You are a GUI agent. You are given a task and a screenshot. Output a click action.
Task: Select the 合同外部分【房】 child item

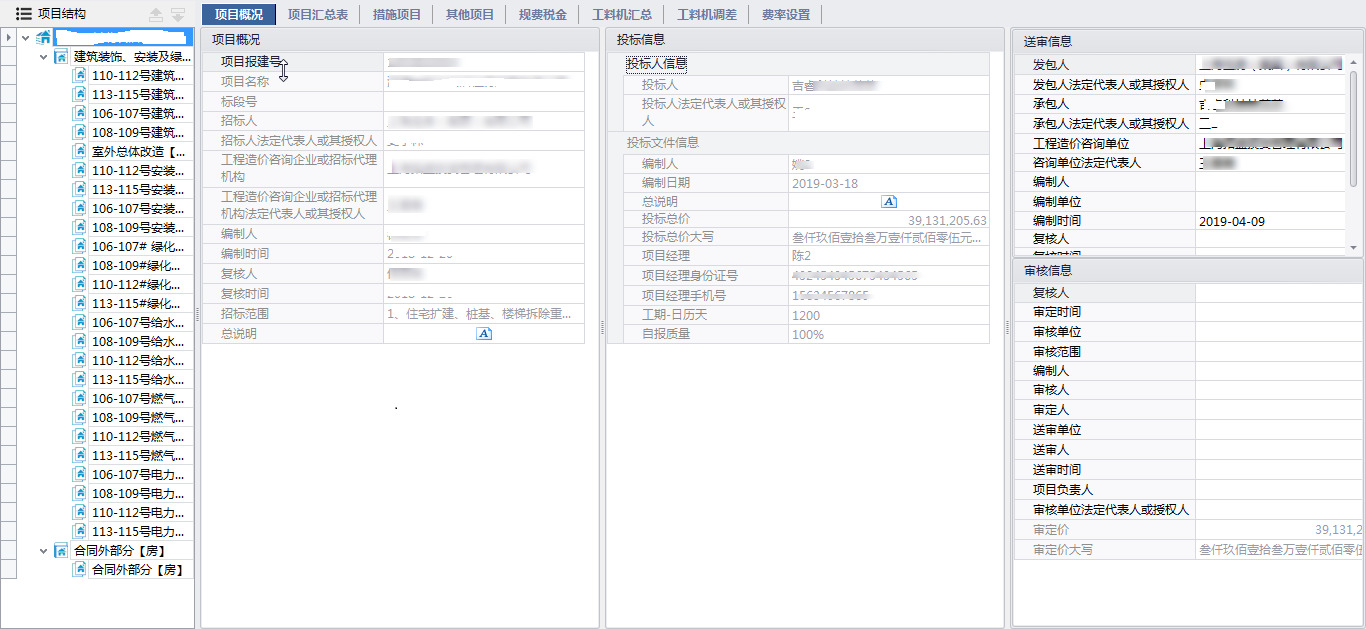[137, 570]
